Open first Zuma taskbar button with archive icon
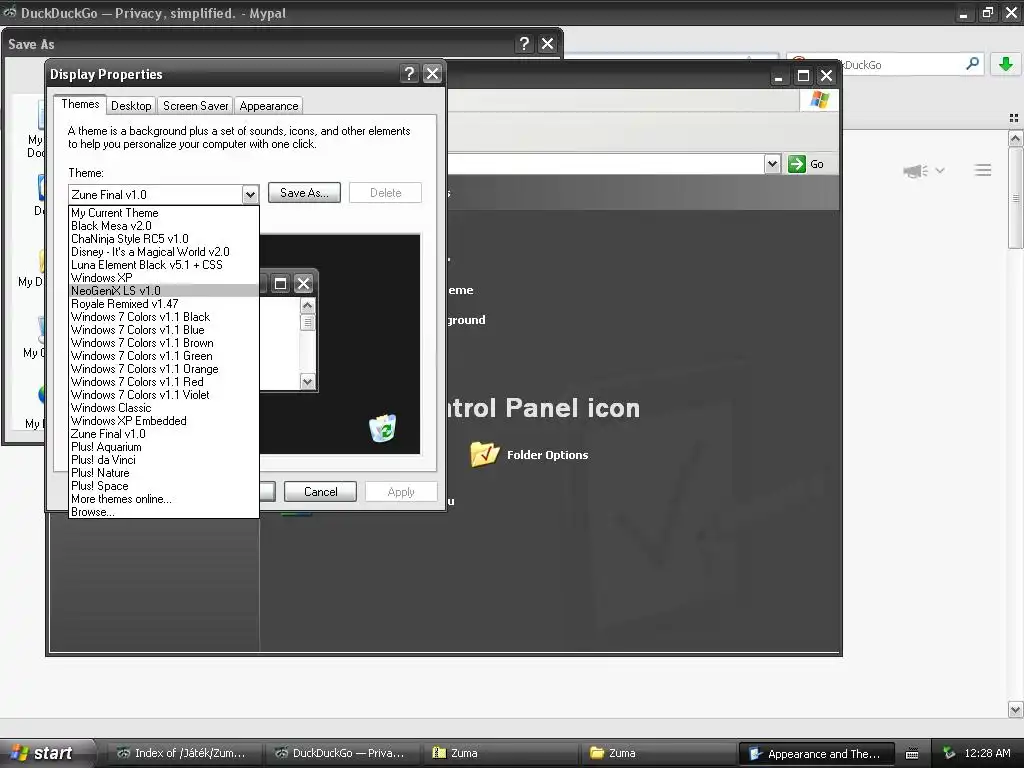This screenshot has width=1024, height=768. click(499, 753)
